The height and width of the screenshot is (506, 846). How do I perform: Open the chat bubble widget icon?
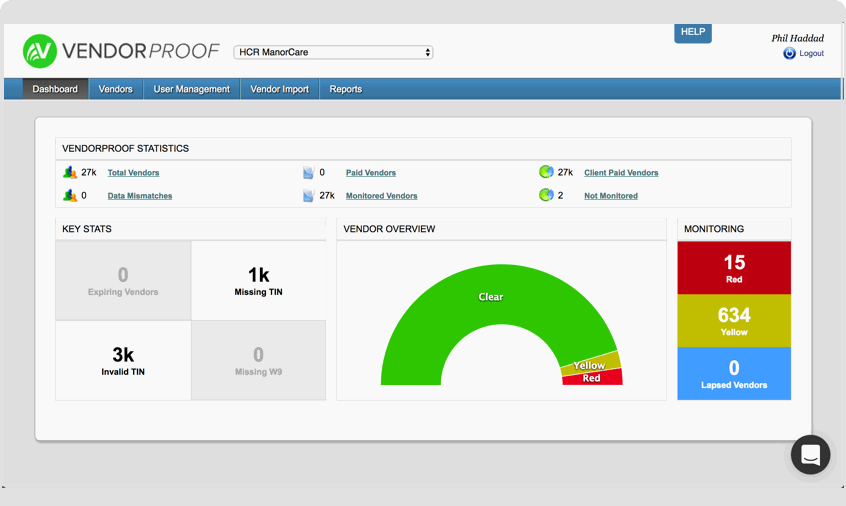point(810,455)
